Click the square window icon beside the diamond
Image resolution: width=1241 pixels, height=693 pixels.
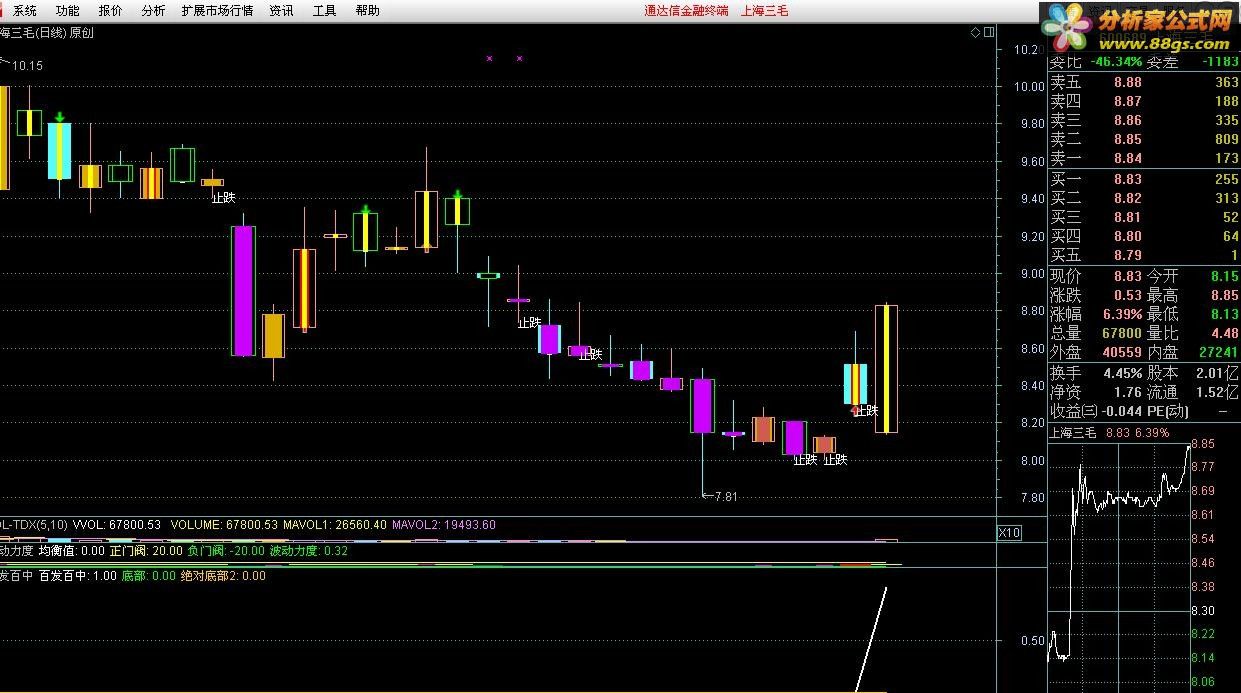pos(989,32)
